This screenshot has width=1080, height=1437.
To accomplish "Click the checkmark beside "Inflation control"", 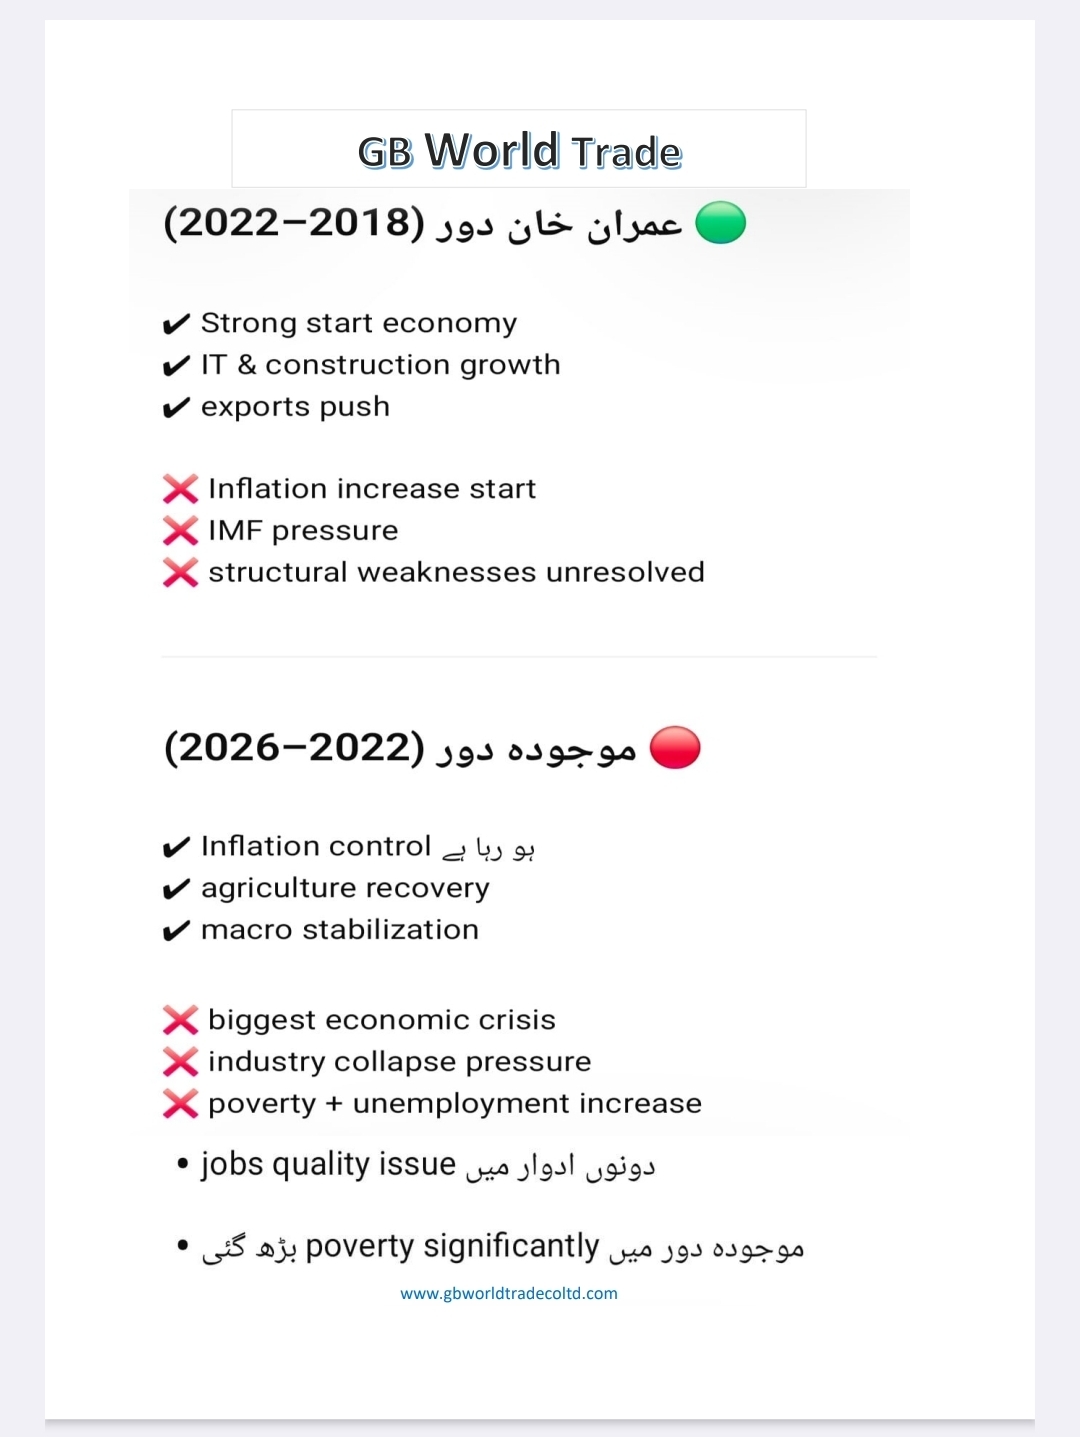I will (176, 848).
